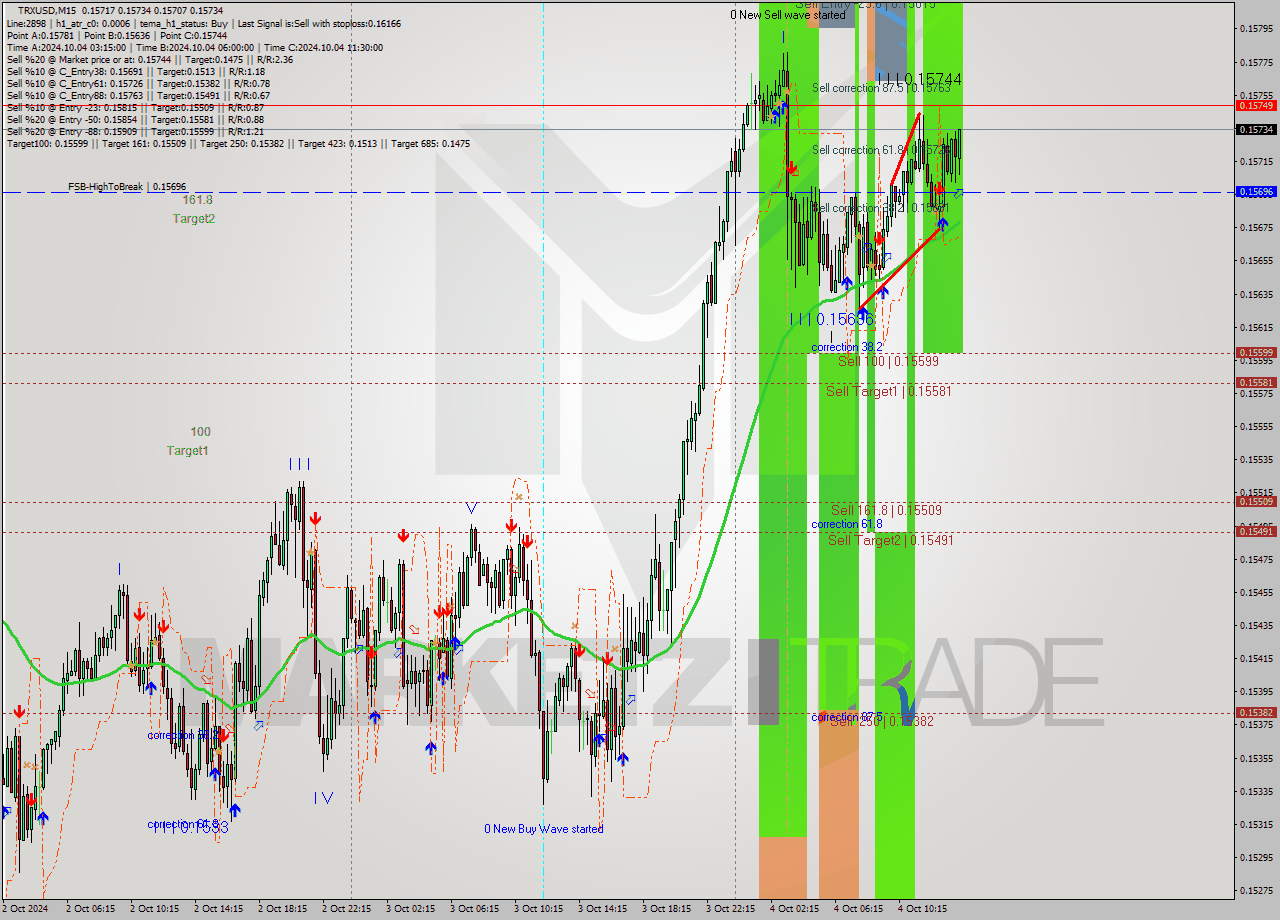Click the 'Sell correction 61.8' annotation
This screenshot has width=1280, height=920.
tap(880, 150)
